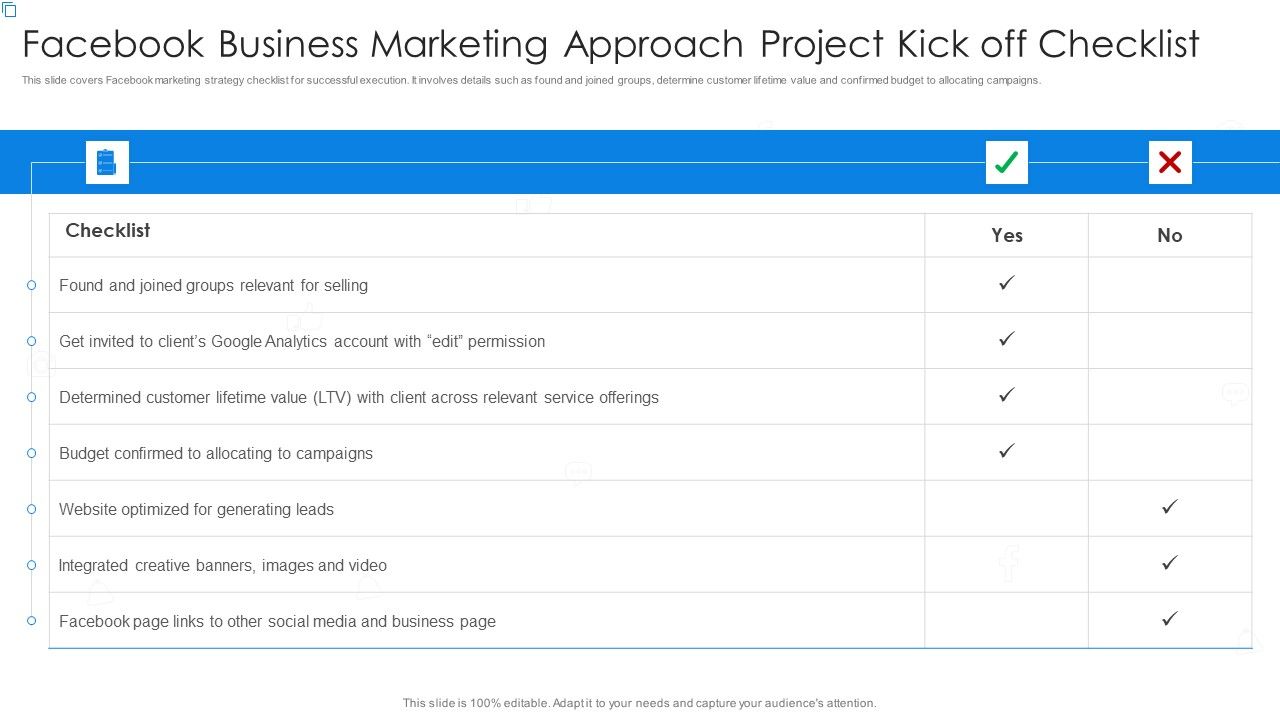Image resolution: width=1280 pixels, height=720 pixels.
Task: Click the Yes checkmark for budget confirmed row
Action: pos(1007,451)
